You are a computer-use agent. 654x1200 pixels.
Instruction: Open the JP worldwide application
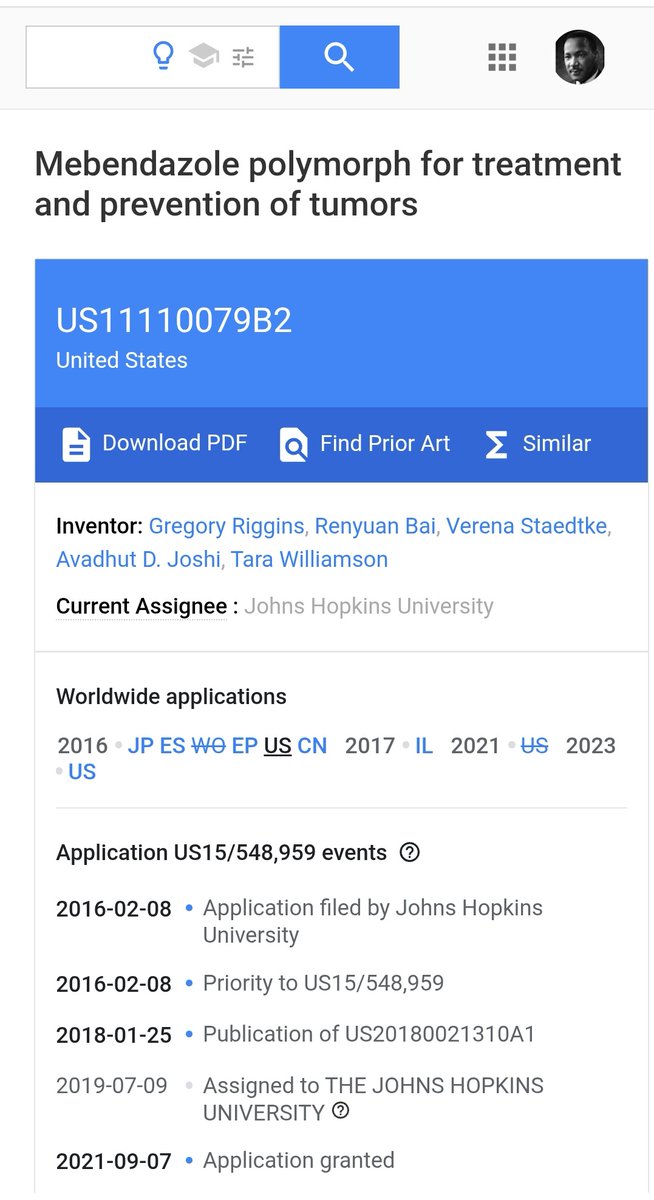[x=141, y=746]
